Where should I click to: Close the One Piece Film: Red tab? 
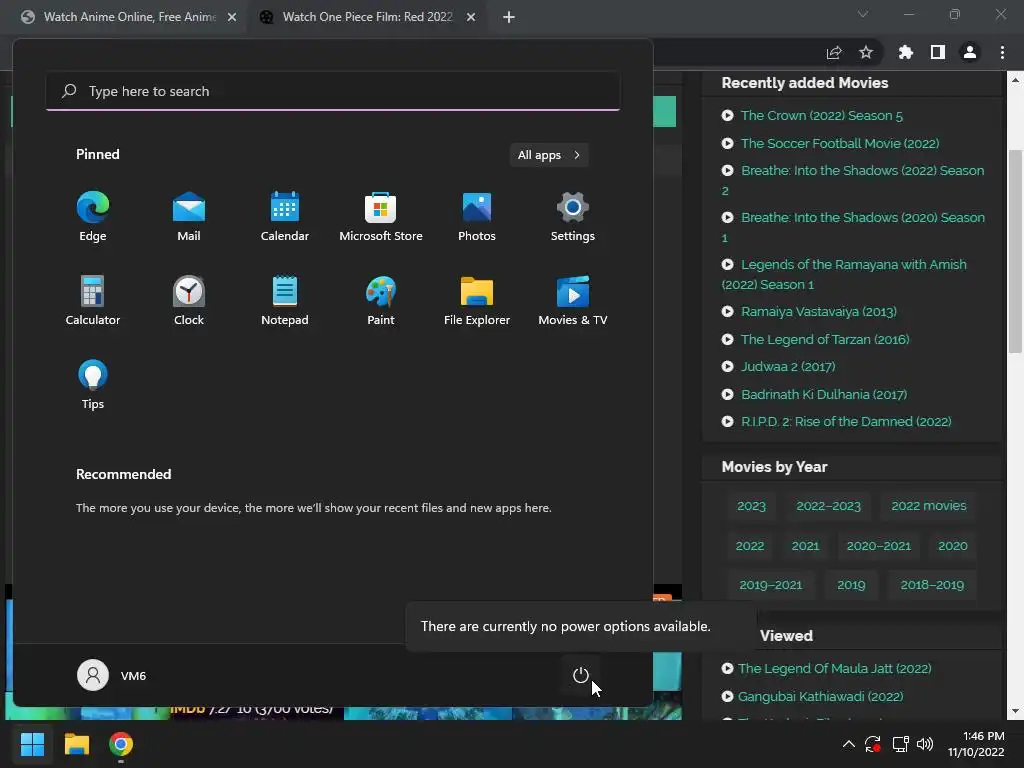tap(471, 18)
